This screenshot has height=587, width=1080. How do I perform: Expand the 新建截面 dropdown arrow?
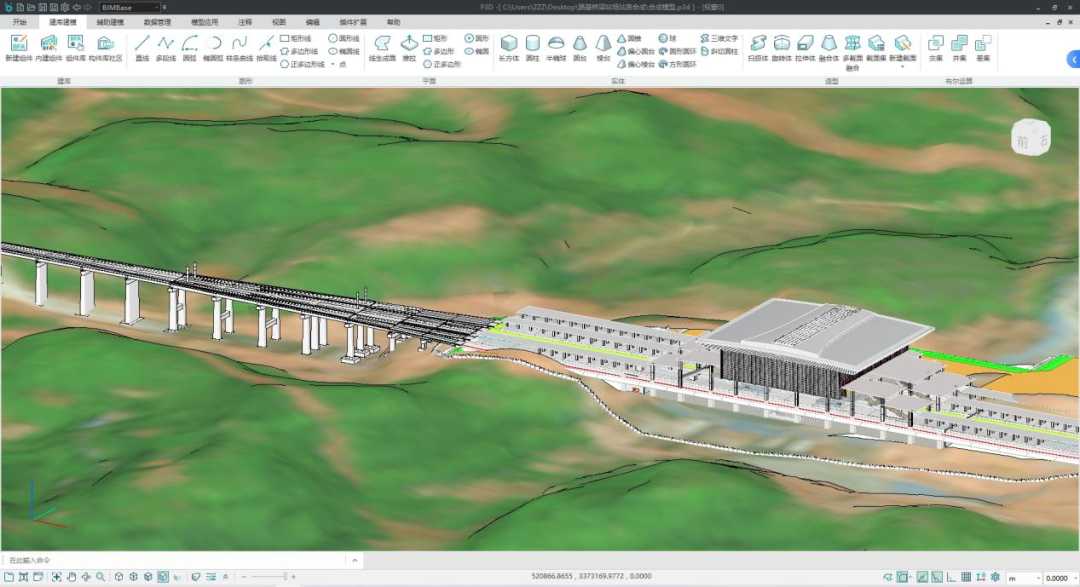click(x=902, y=66)
